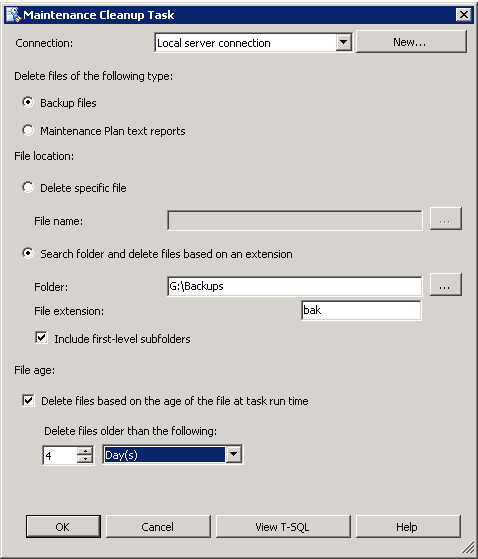Click the OK button
478x559 pixels.
click(x=63, y=526)
